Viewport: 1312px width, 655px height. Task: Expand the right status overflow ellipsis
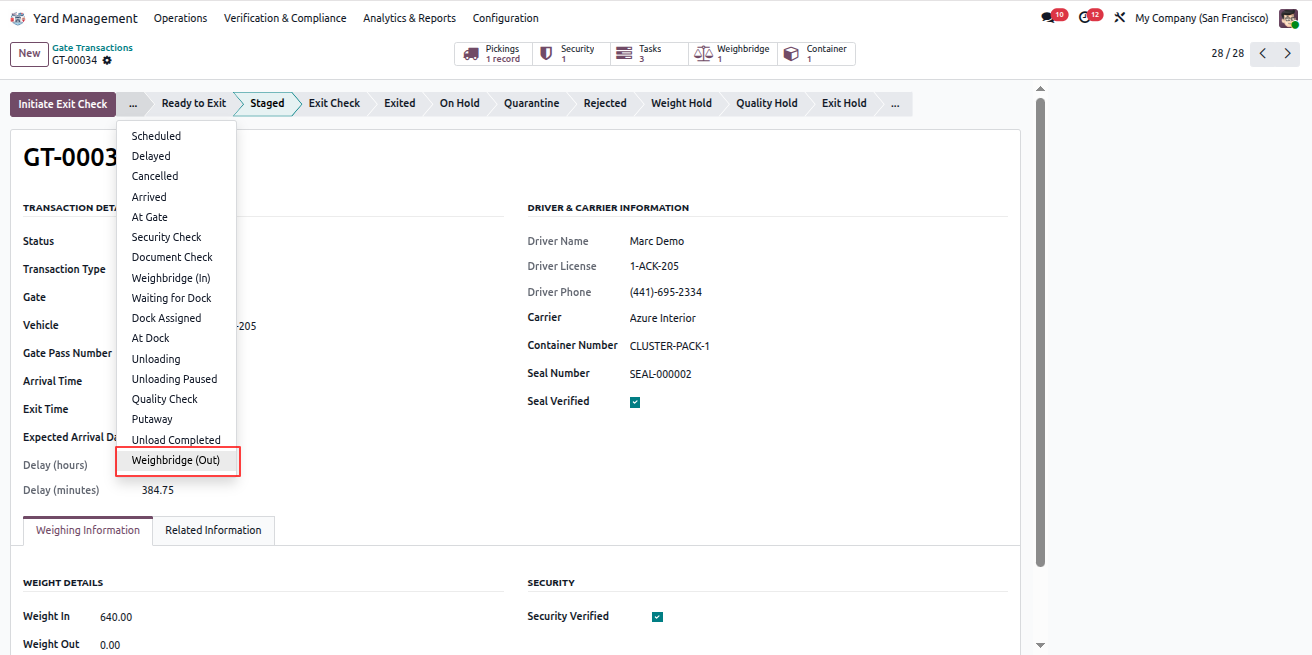(895, 104)
